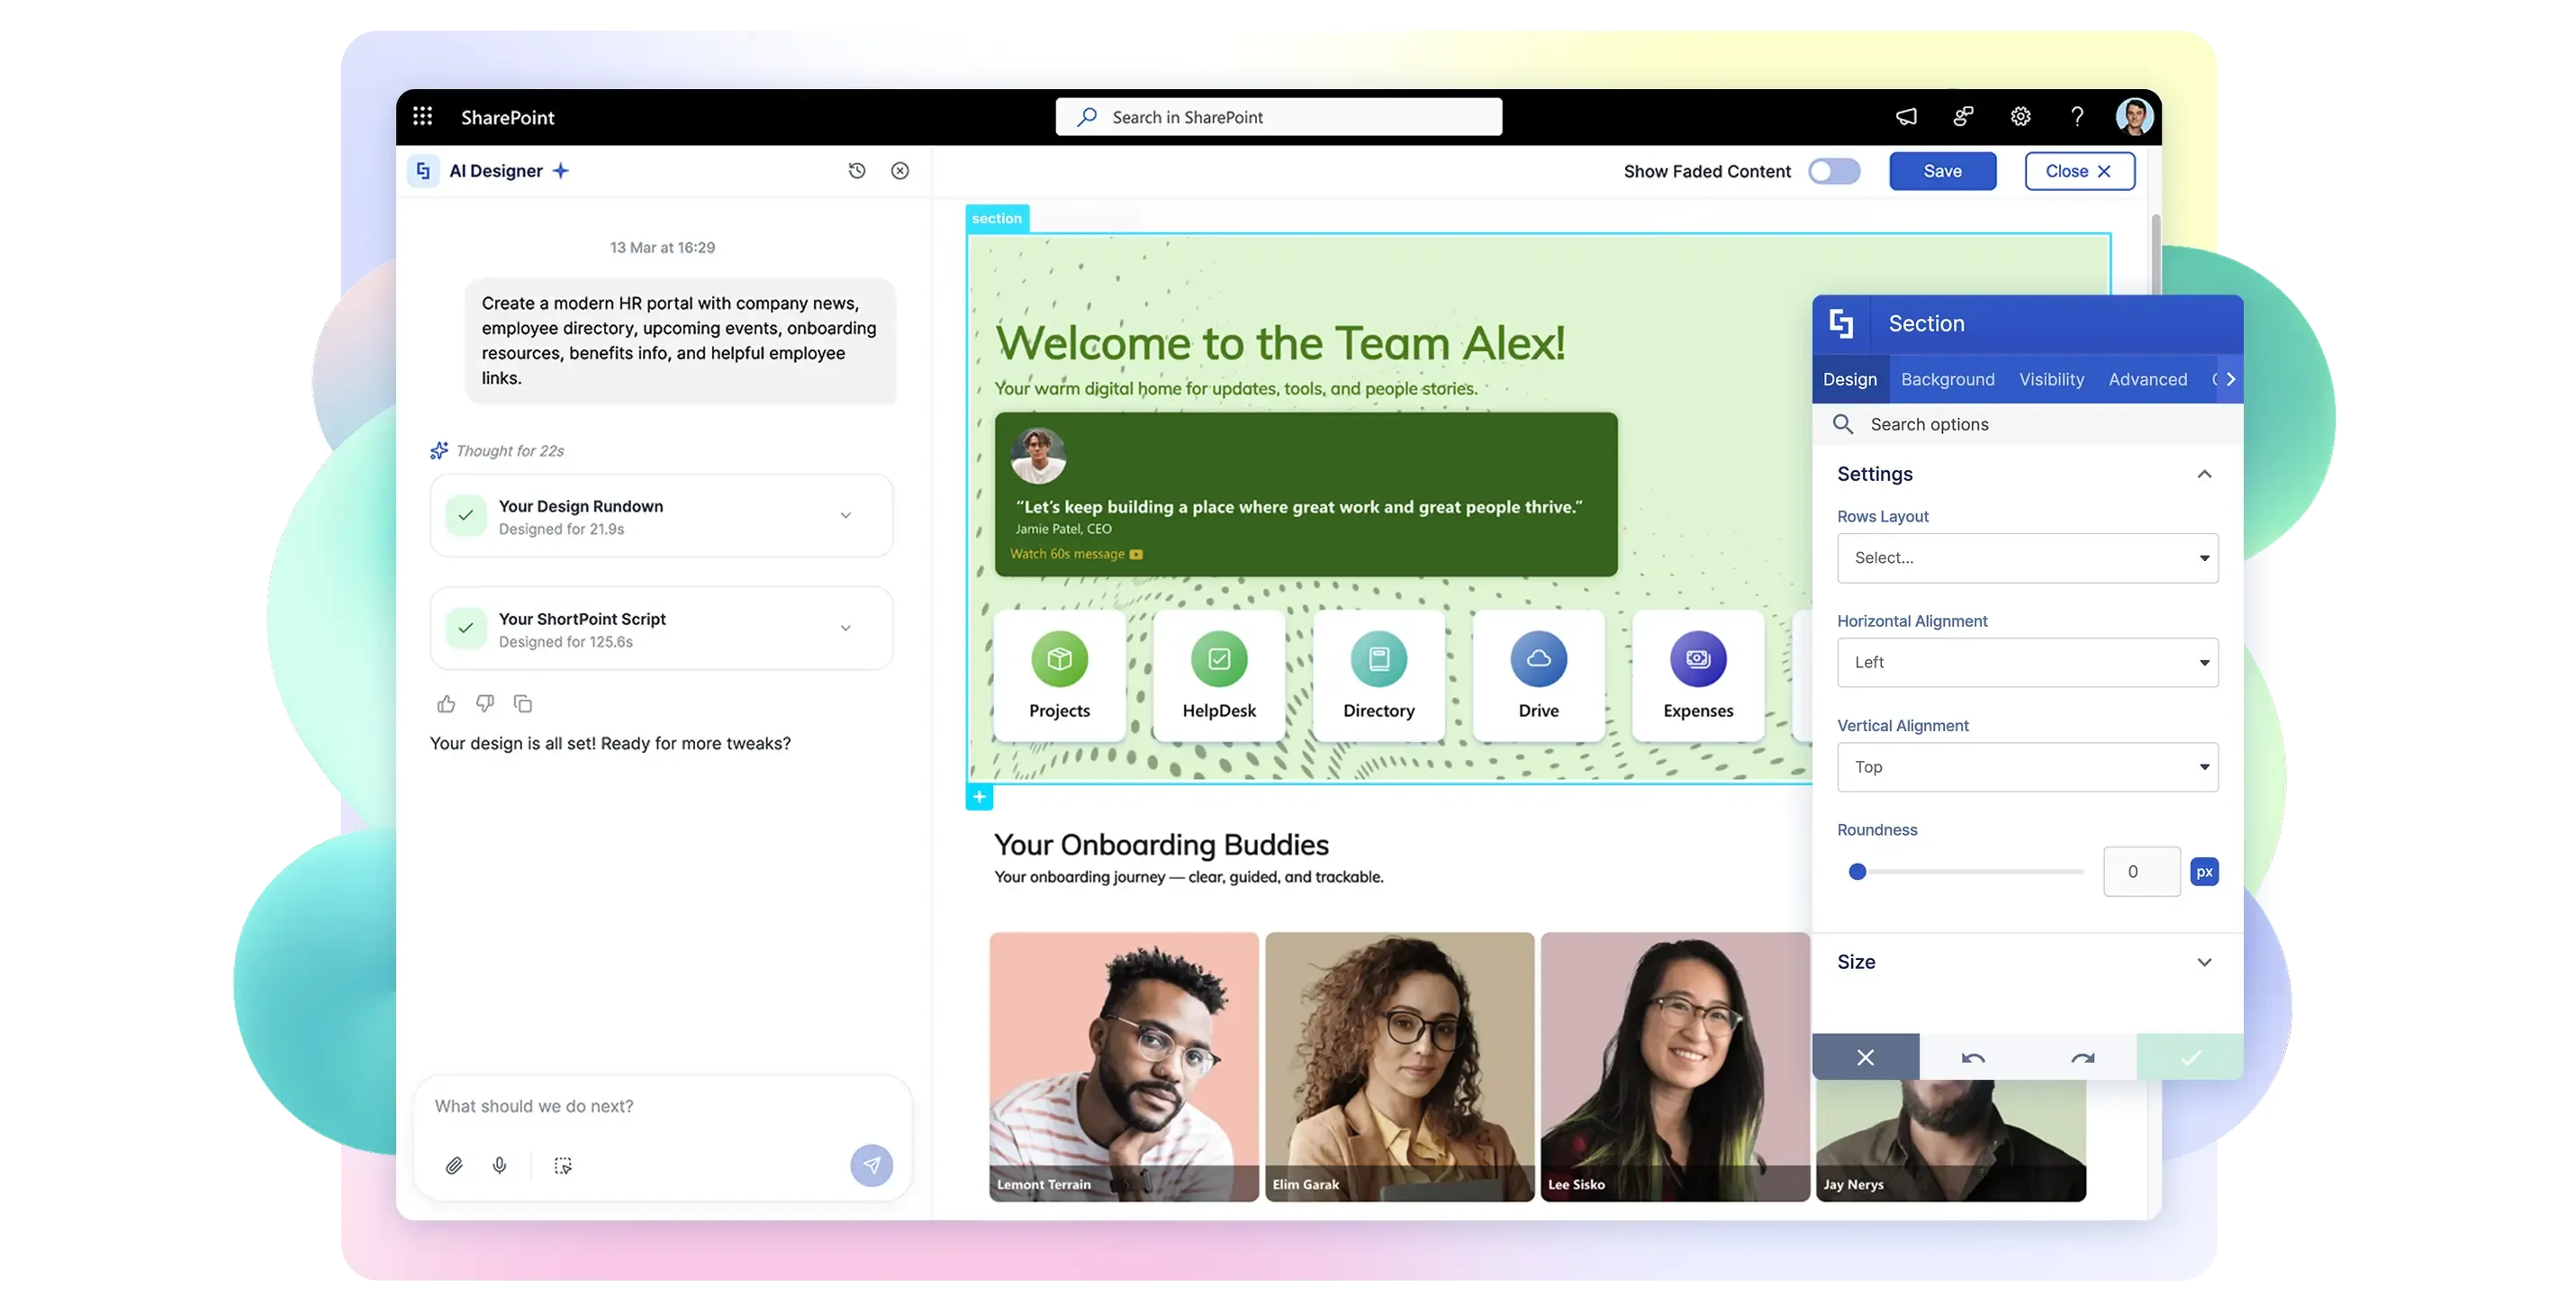
Task: Click the undo arrow in the Section panel
Action: (1973, 1058)
